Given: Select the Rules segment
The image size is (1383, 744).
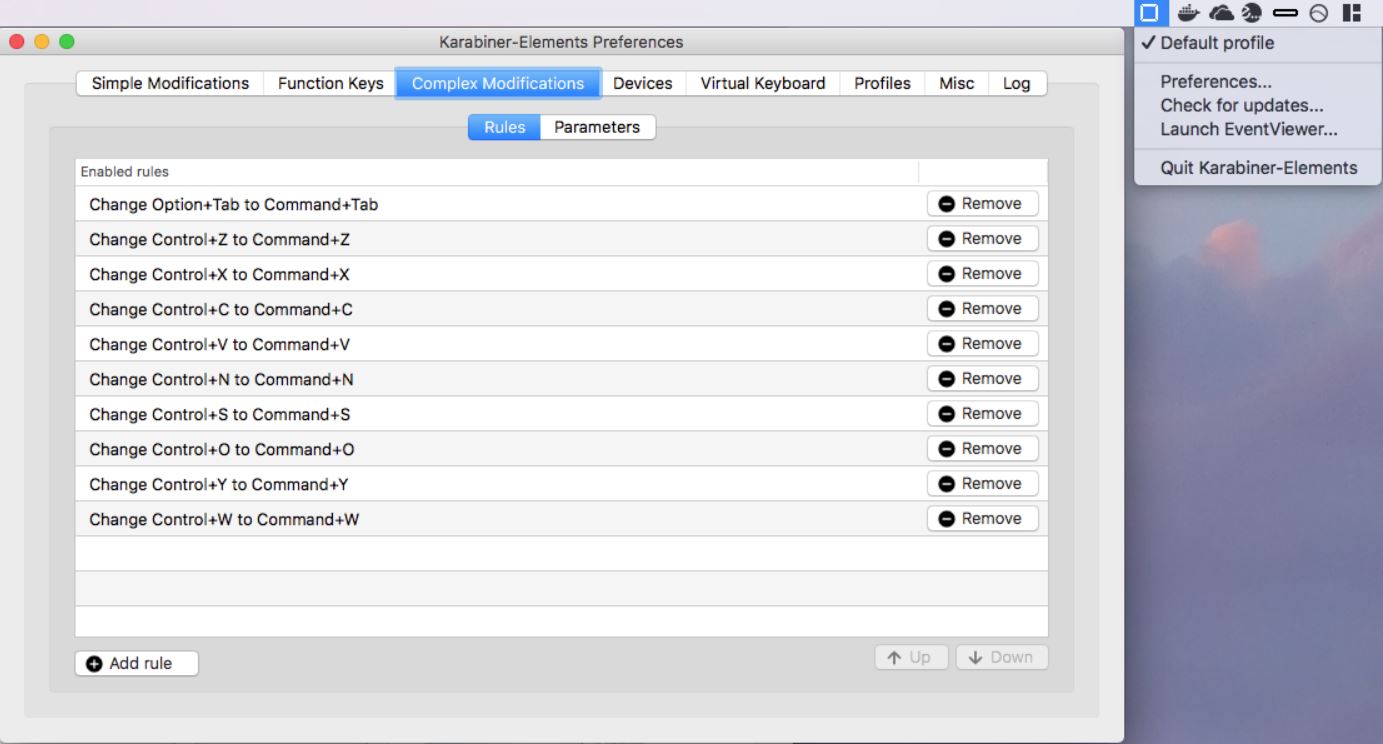Looking at the screenshot, I should click(x=505, y=127).
